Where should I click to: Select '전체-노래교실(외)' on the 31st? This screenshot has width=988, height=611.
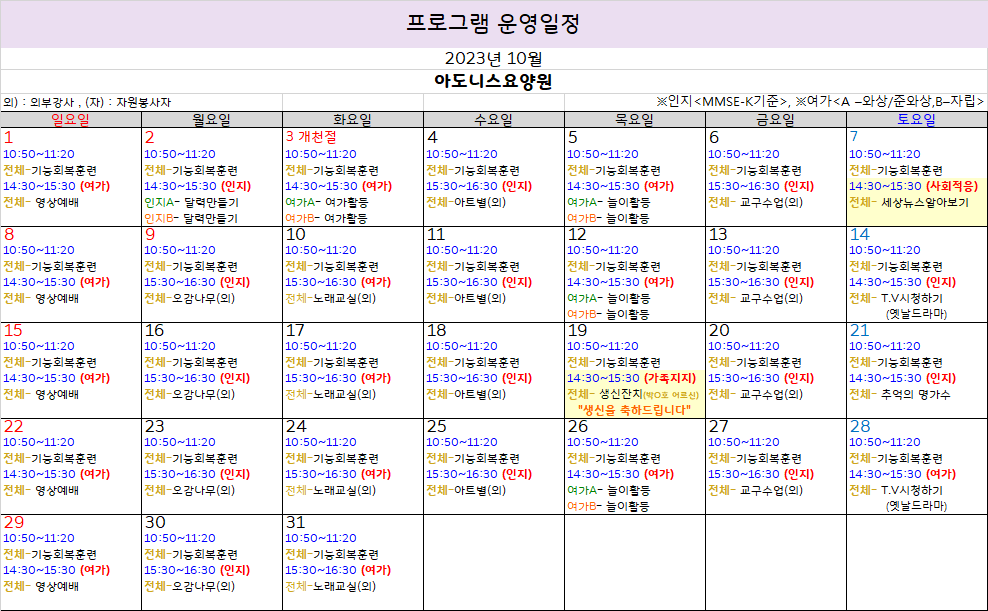[x=331, y=586]
